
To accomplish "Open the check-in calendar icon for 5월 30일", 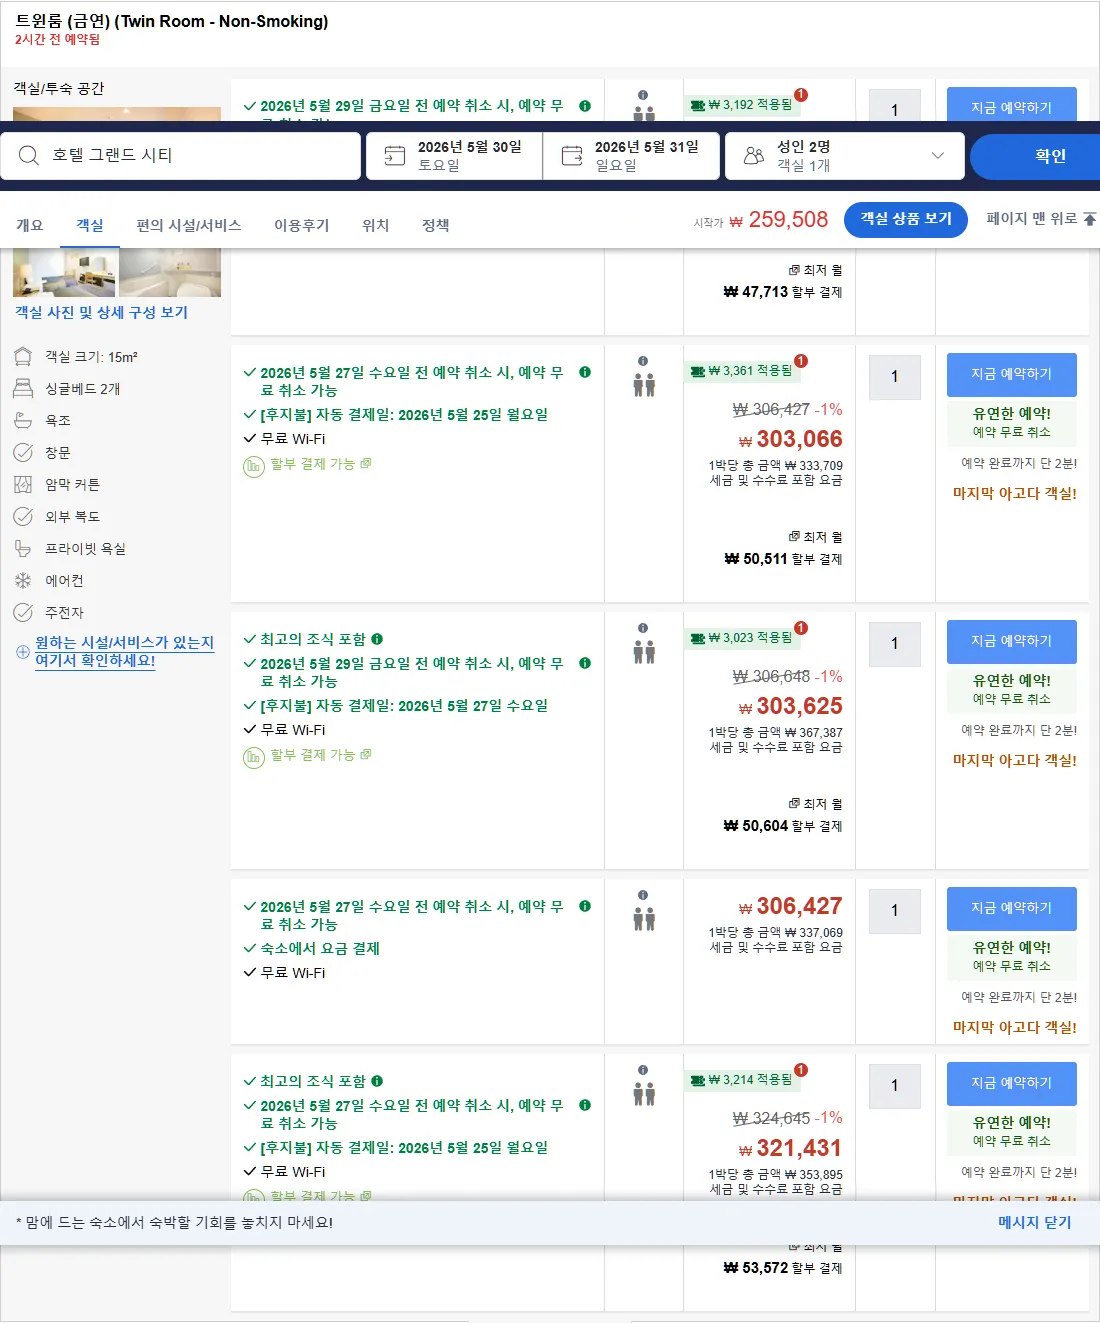I will pos(395,156).
